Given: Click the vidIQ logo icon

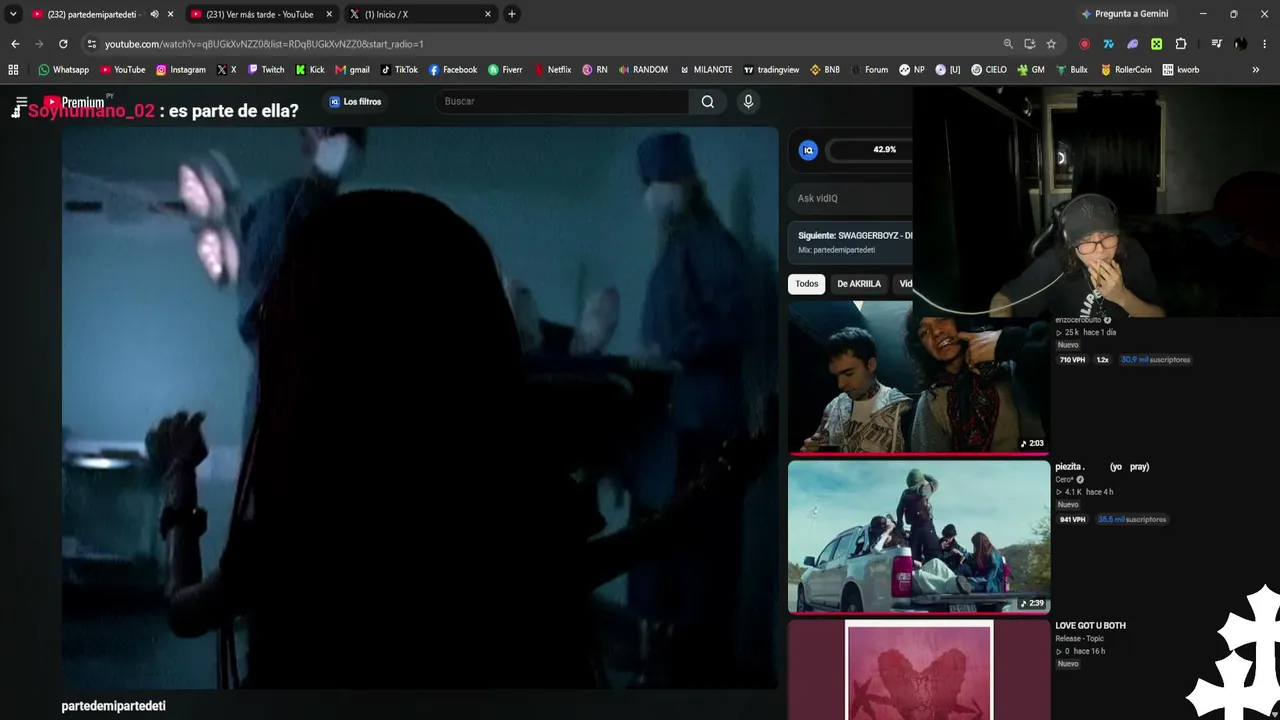Looking at the screenshot, I should click(808, 150).
